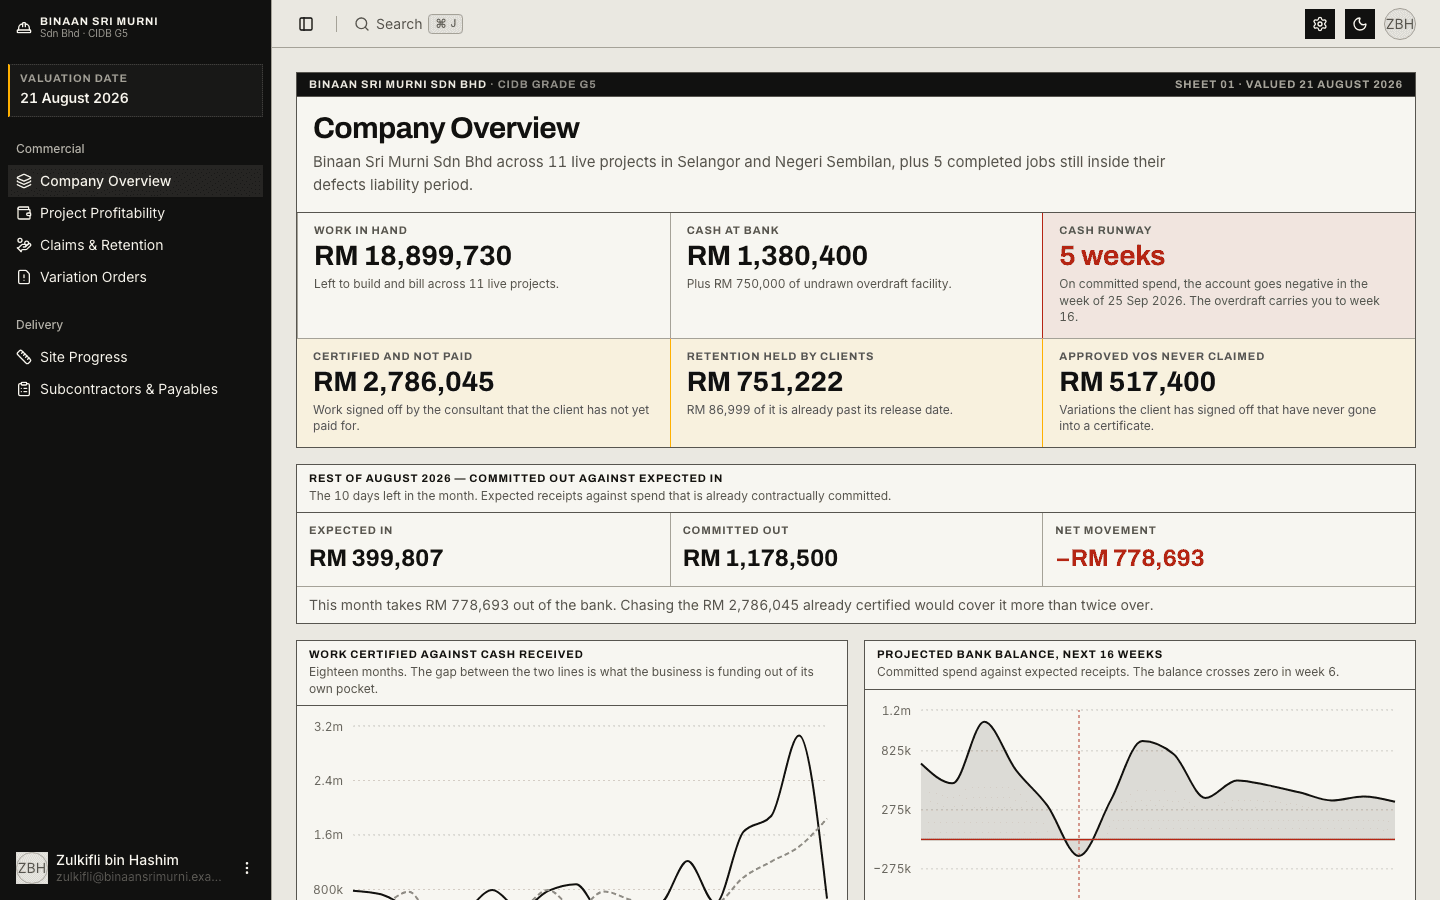Screen dimensions: 1440x900
Task: Click the Work Certified Against Cash Received title
Action: click(x=446, y=654)
